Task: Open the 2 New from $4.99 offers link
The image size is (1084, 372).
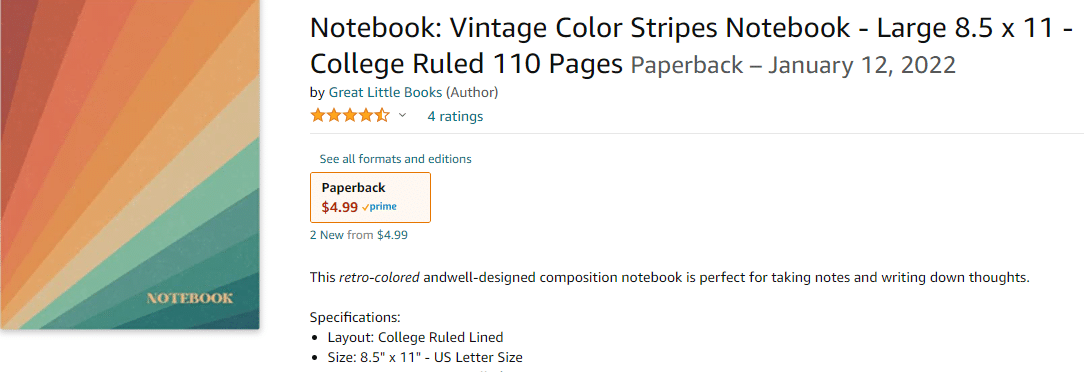Action: (359, 235)
